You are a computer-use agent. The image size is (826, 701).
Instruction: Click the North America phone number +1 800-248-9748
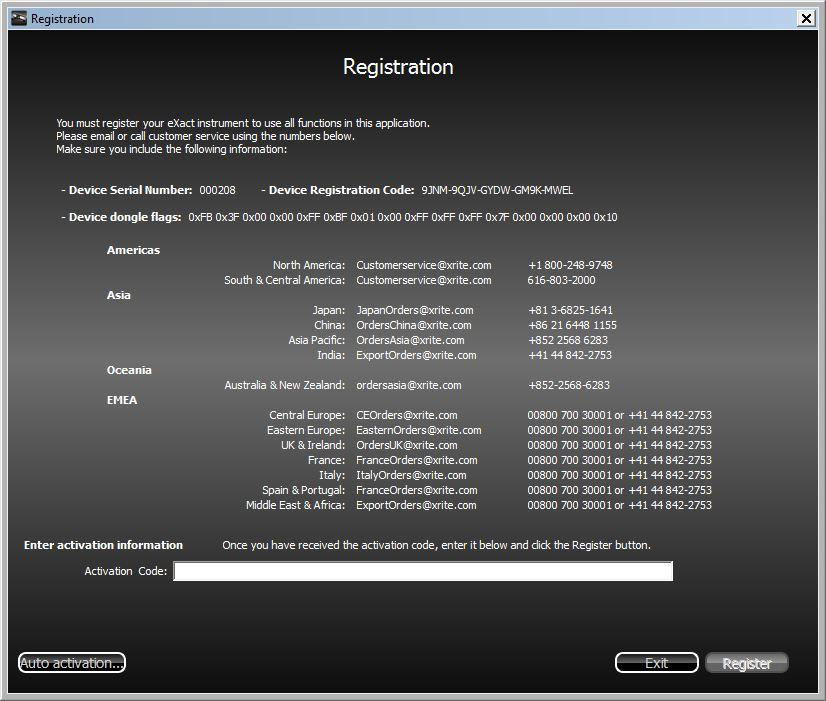pyautogui.click(x=570, y=265)
